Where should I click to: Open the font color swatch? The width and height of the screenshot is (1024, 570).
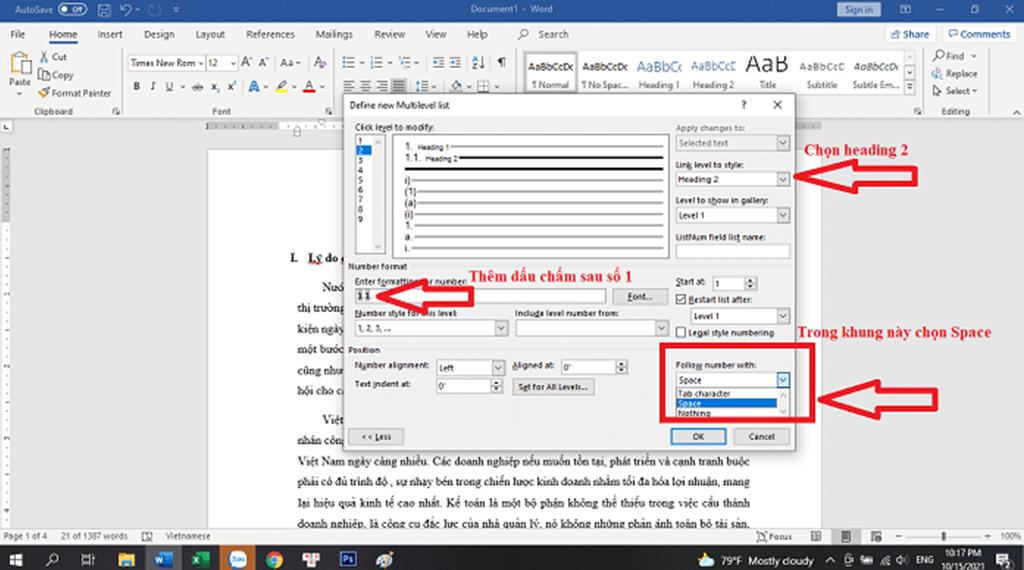pyautogui.click(x=309, y=87)
